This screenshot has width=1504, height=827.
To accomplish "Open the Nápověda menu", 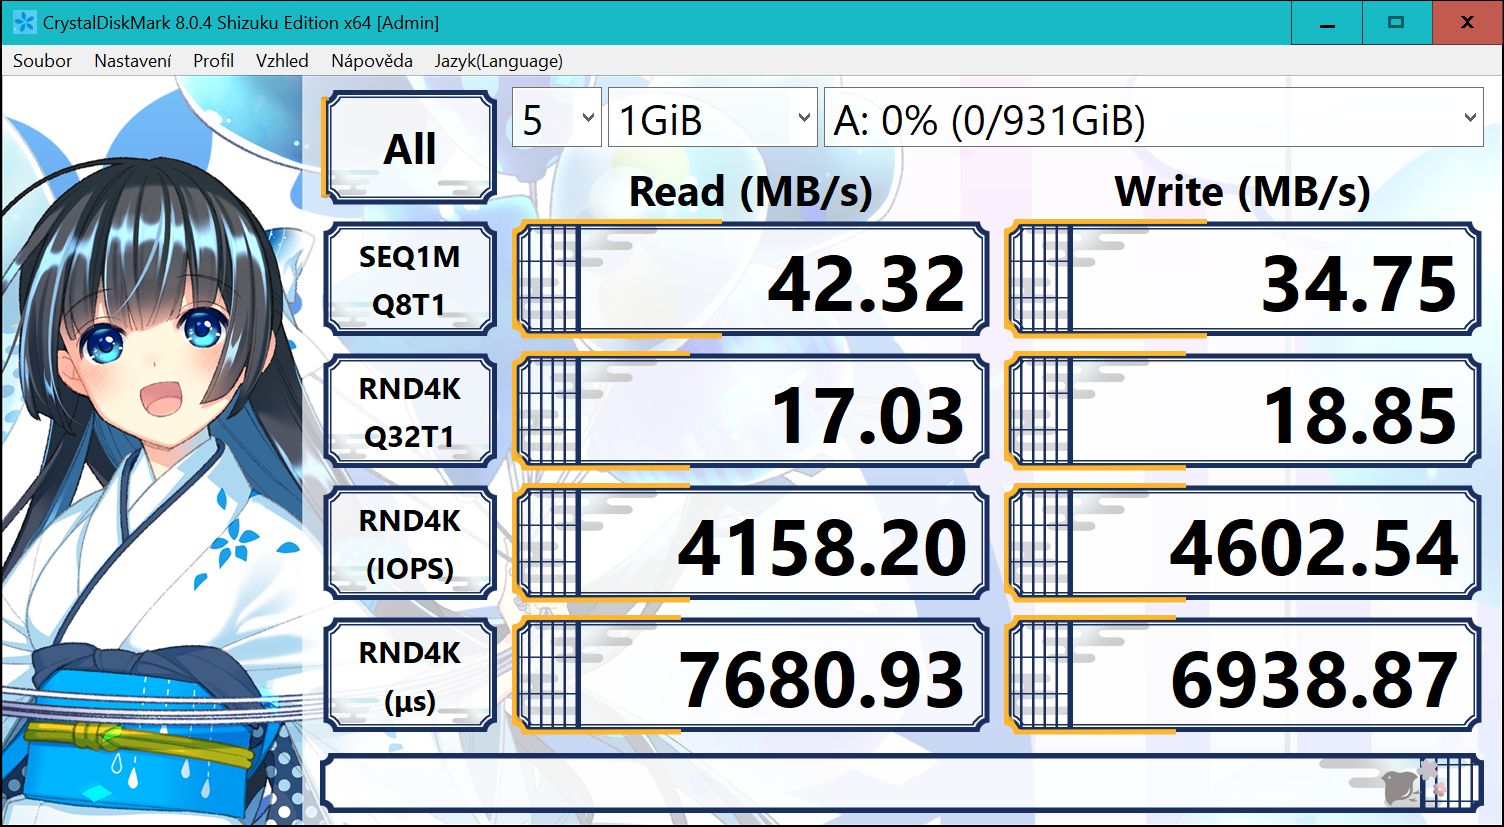I will (371, 61).
